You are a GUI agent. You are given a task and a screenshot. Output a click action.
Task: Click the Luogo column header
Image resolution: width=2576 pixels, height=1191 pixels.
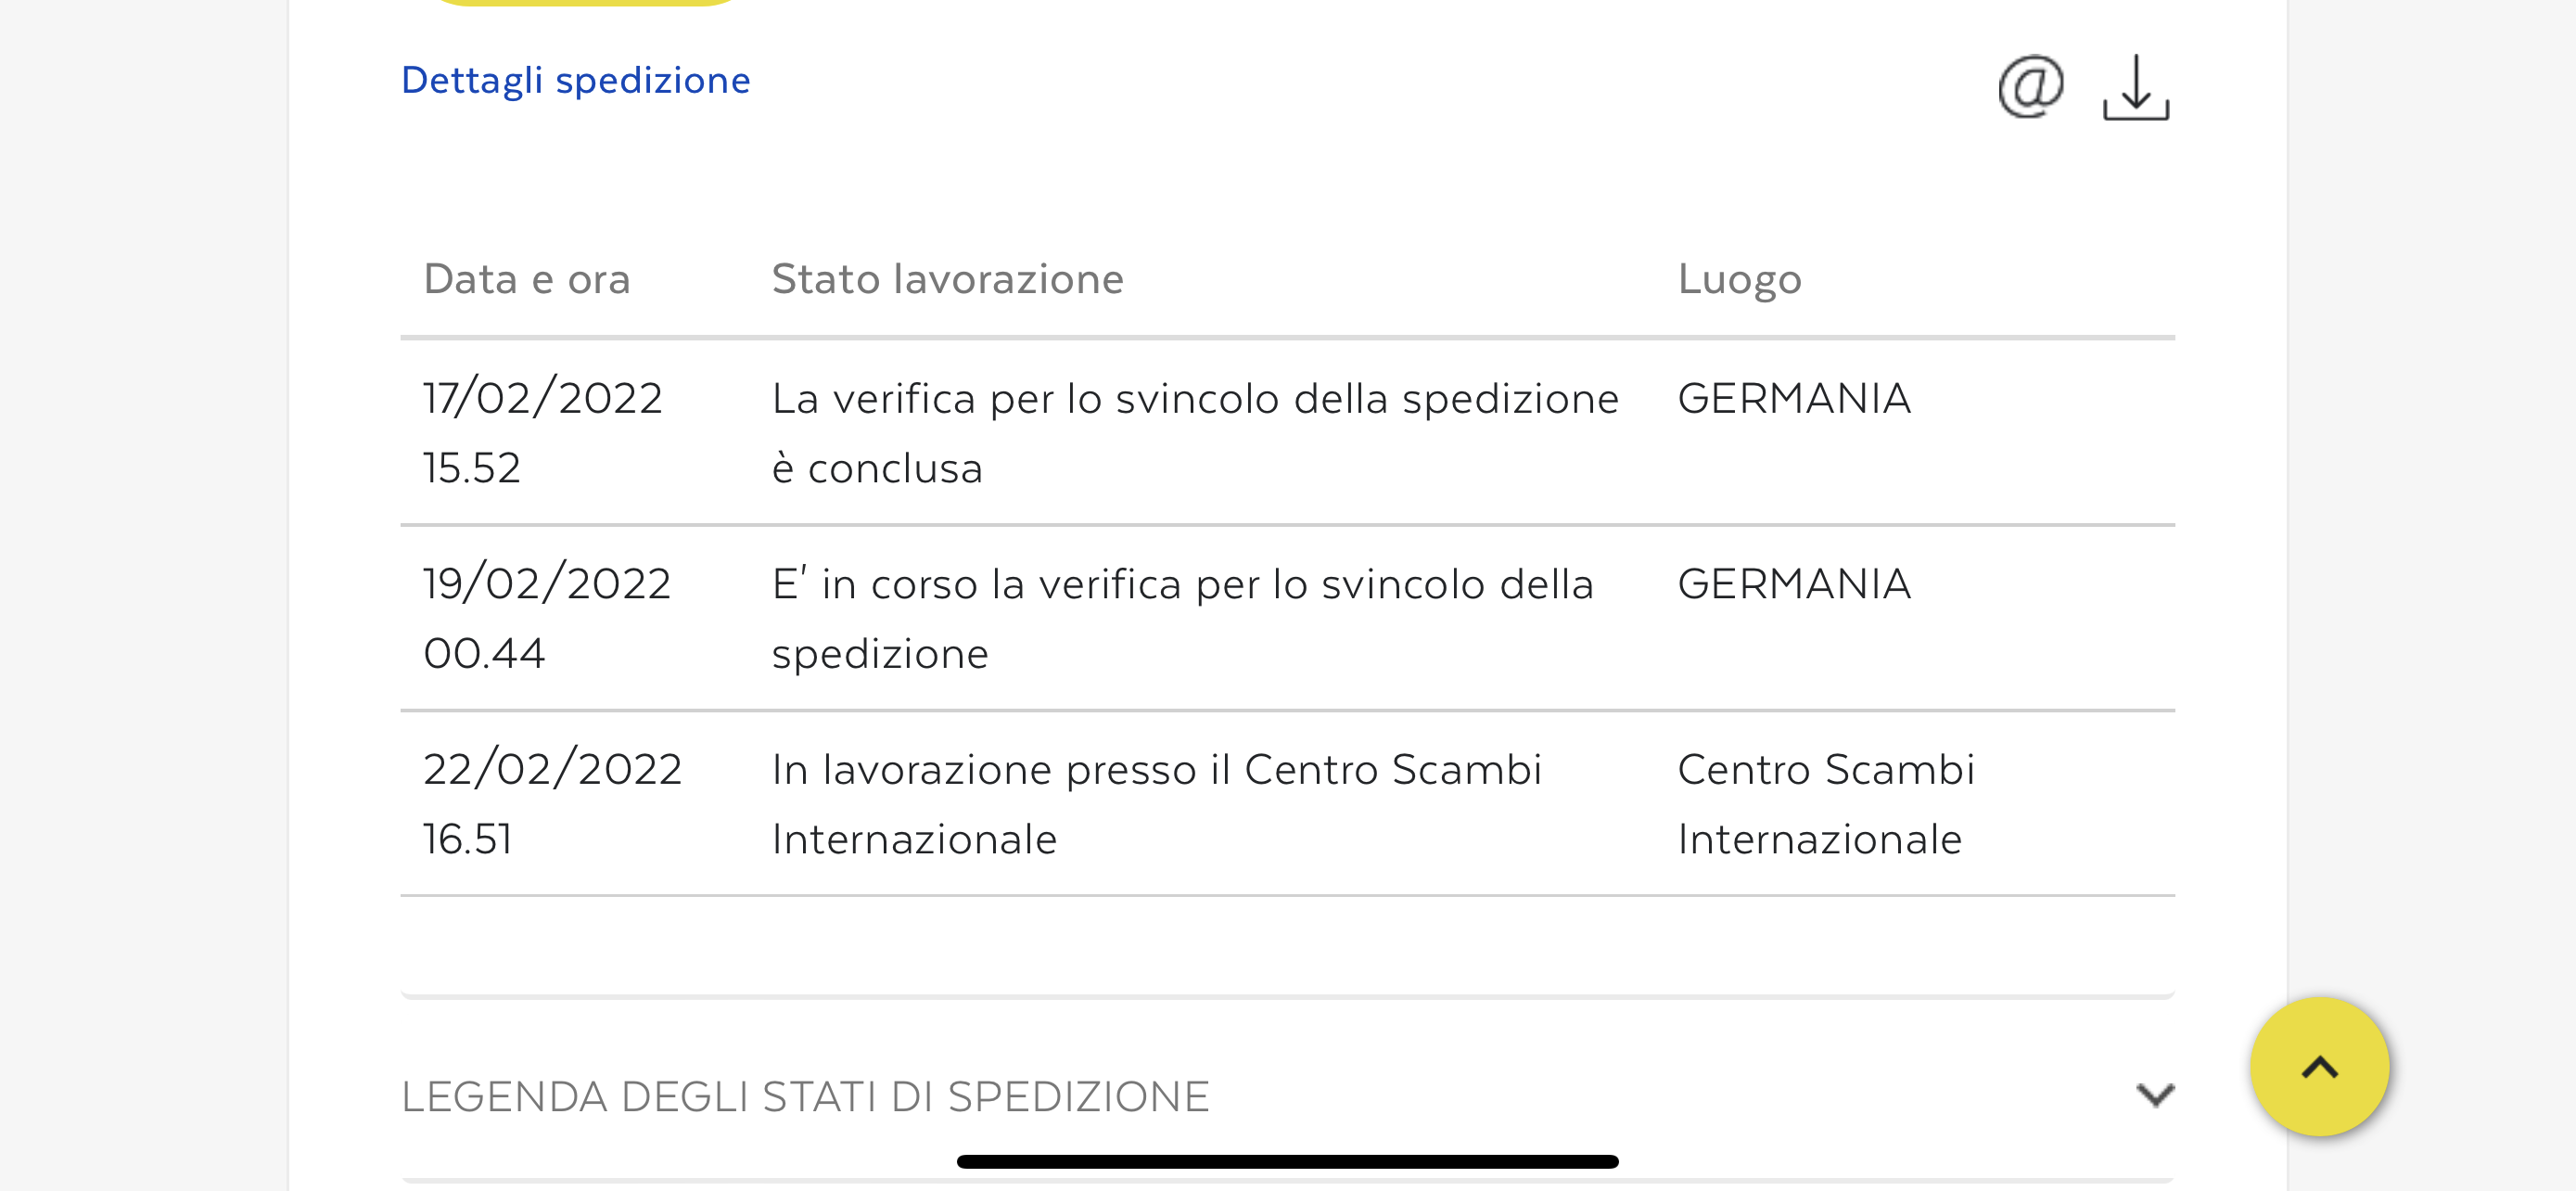(1739, 279)
